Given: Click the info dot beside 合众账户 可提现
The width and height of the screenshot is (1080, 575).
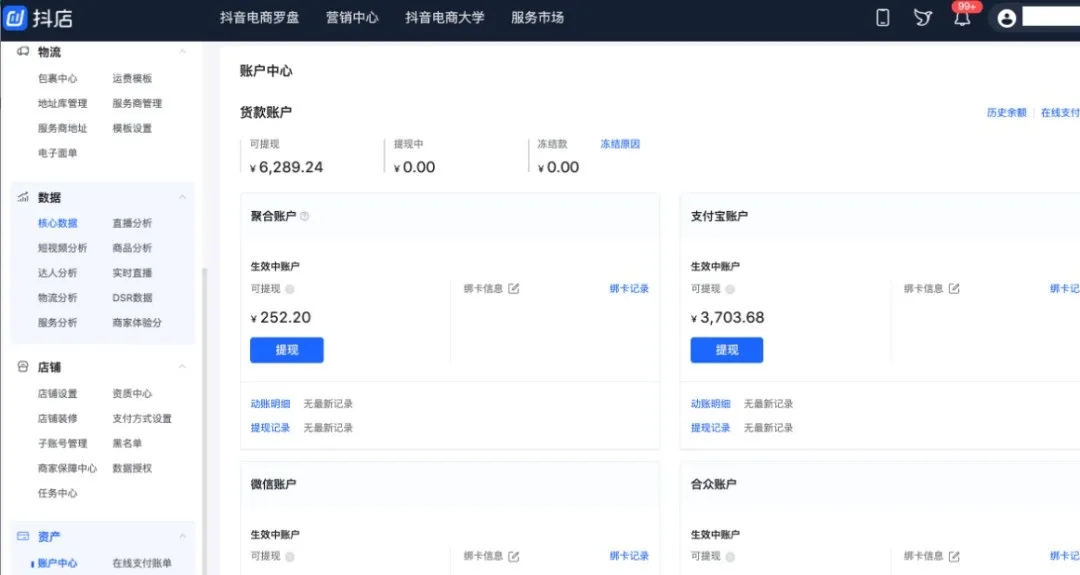Looking at the screenshot, I should click(x=730, y=557).
